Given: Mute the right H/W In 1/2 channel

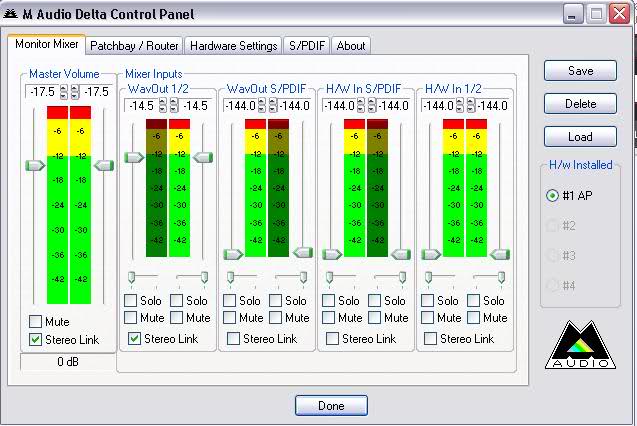Looking at the screenshot, I should 473,317.
